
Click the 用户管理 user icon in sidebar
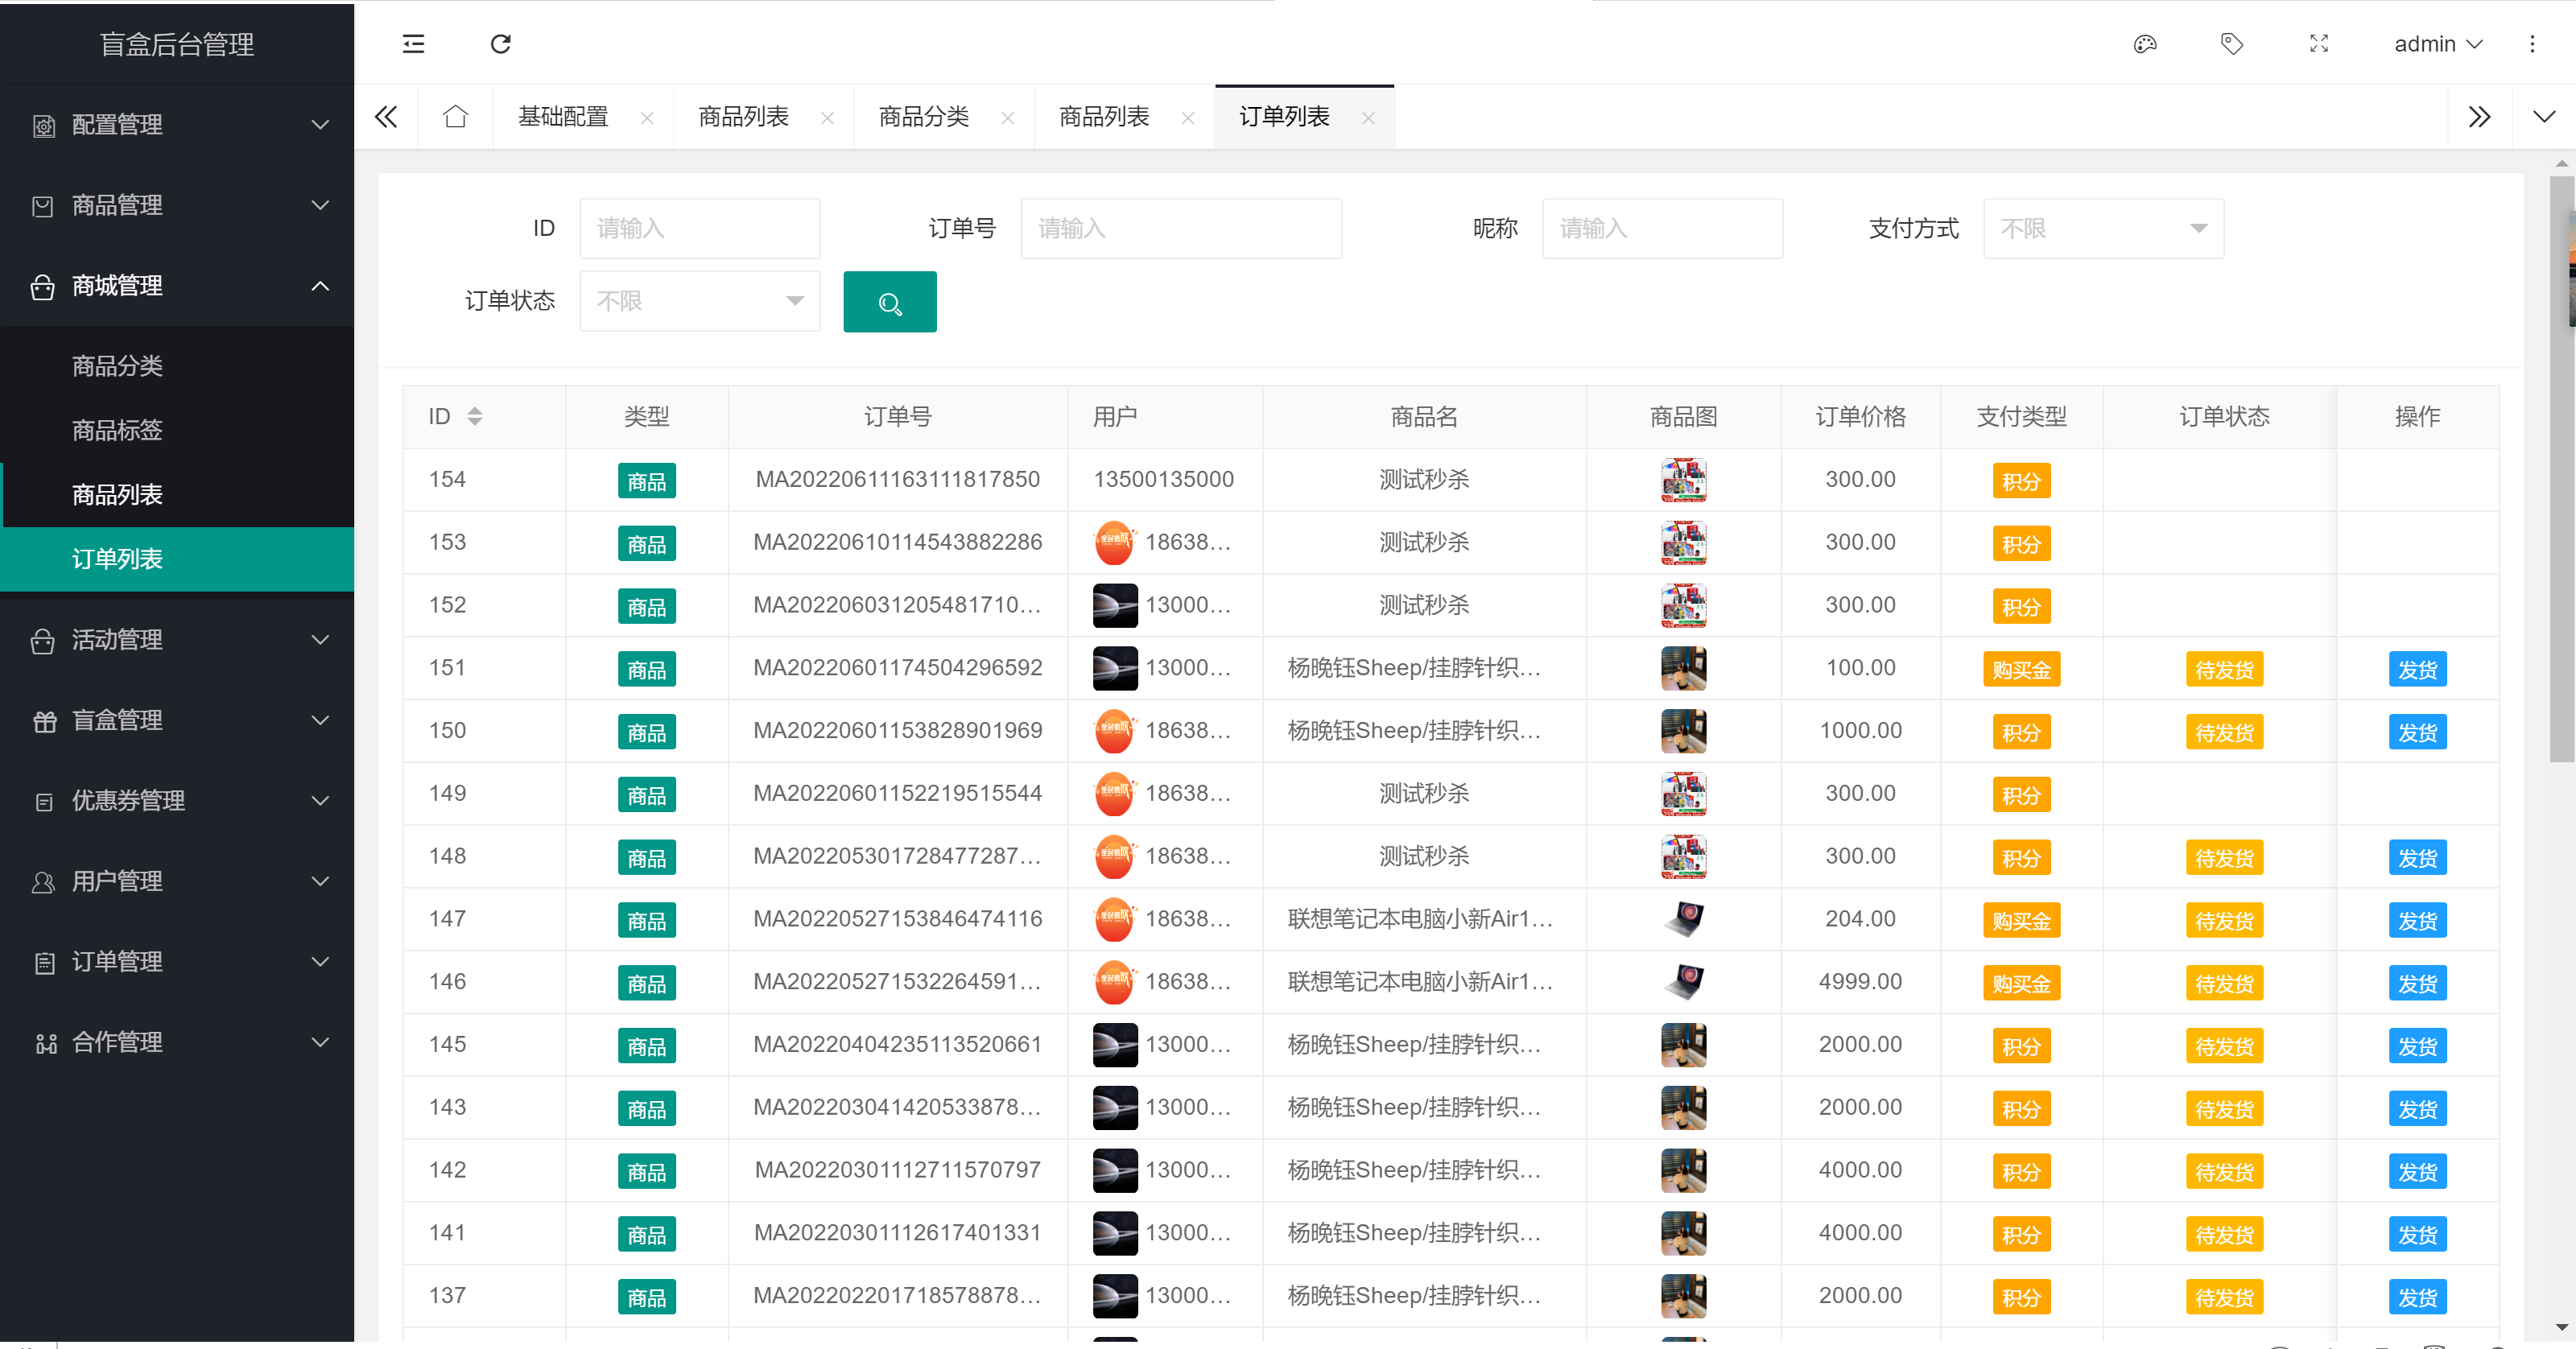43,881
